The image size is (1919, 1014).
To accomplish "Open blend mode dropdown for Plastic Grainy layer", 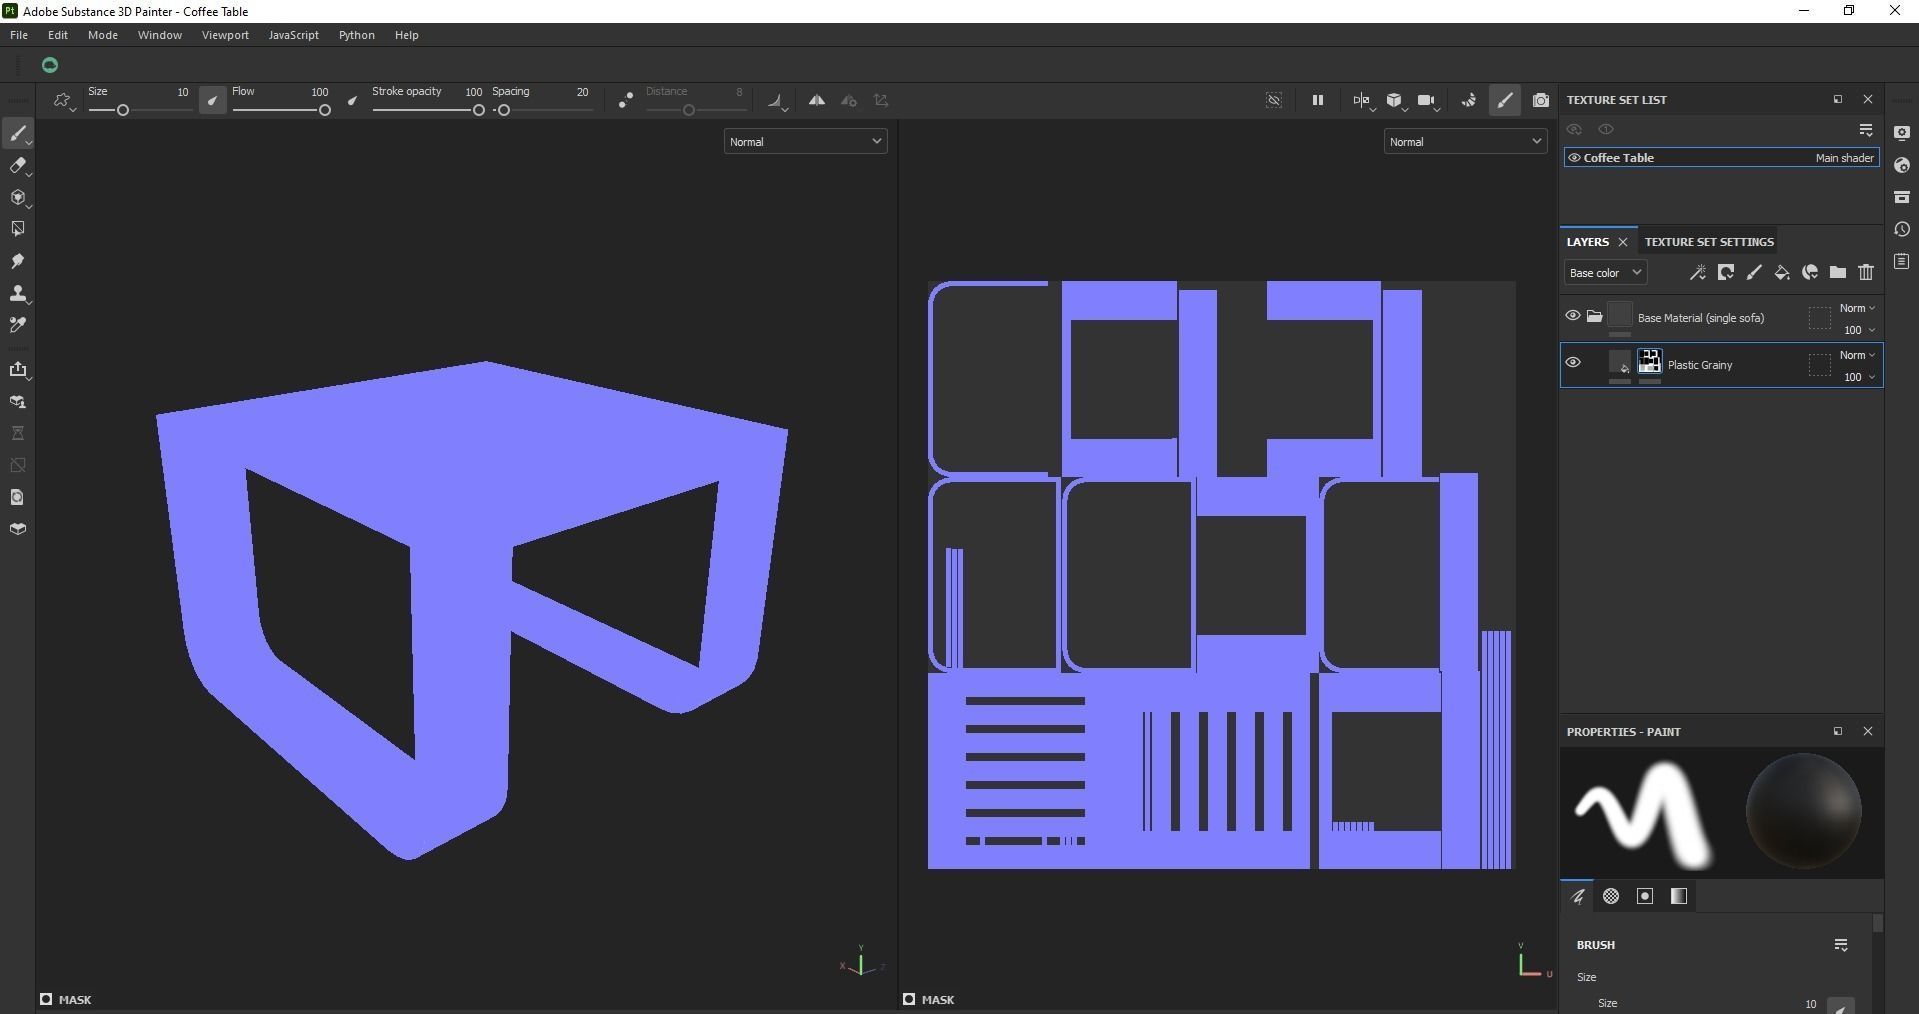I will tap(1857, 355).
